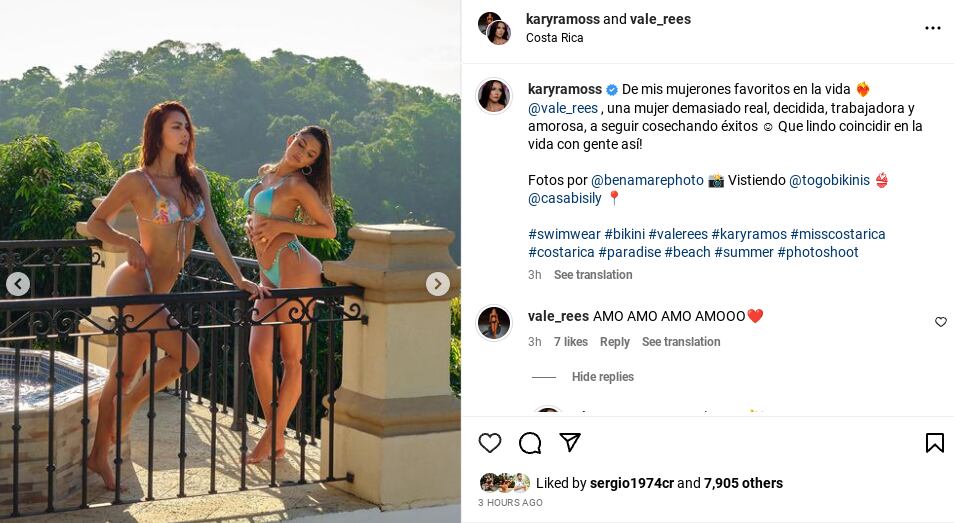This screenshot has height=523, width=954.
Task: See translation of the post caption
Action: pos(593,275)
